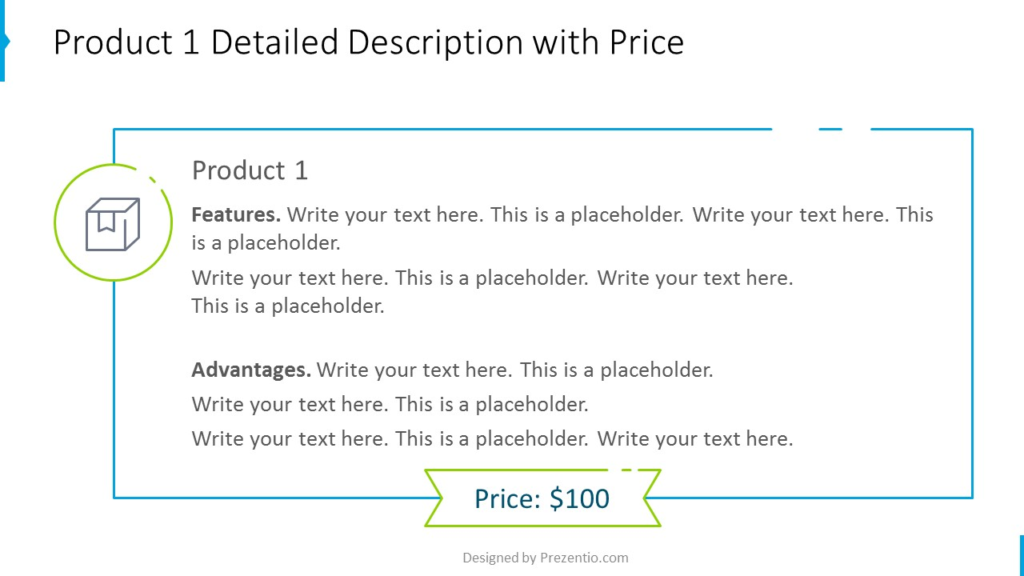Click the middle Advantages placeholder line
Viewport: 1024px width, 576px height.
[x=390, y=404]
